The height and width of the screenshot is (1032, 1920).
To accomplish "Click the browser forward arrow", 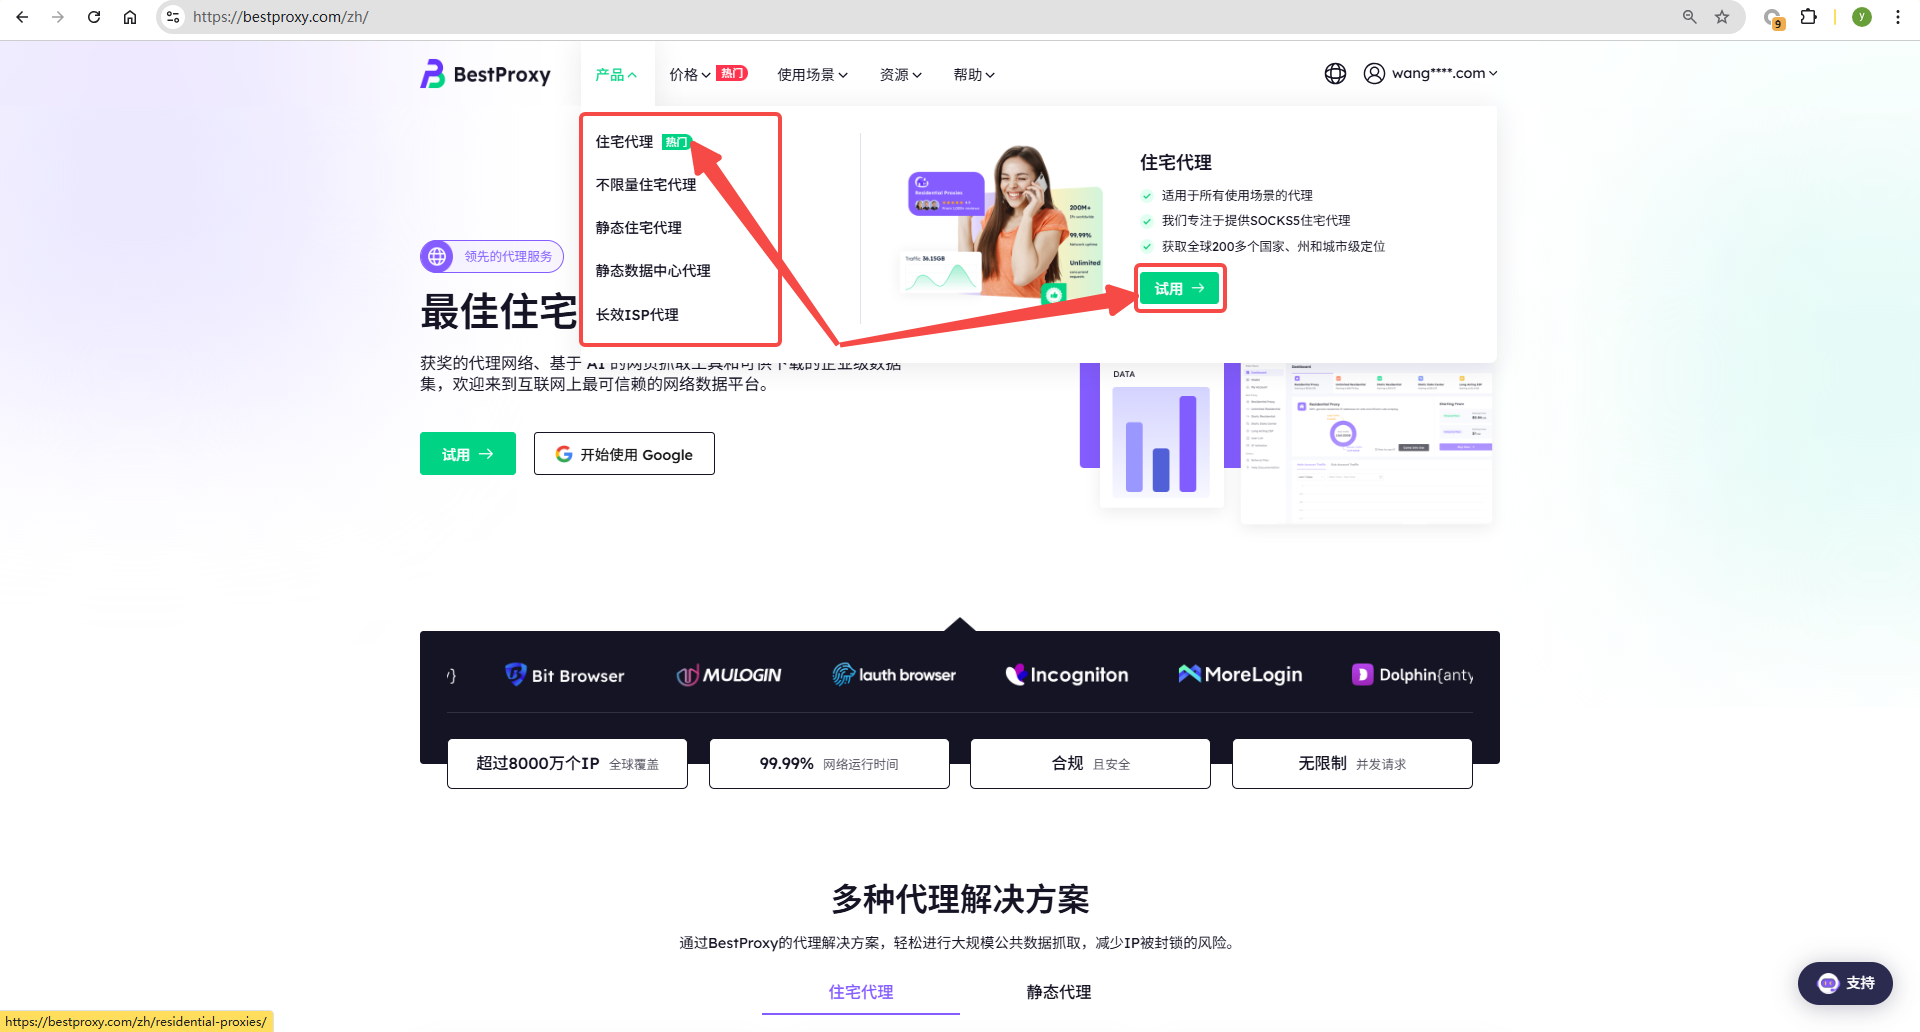I will [58, 17].
